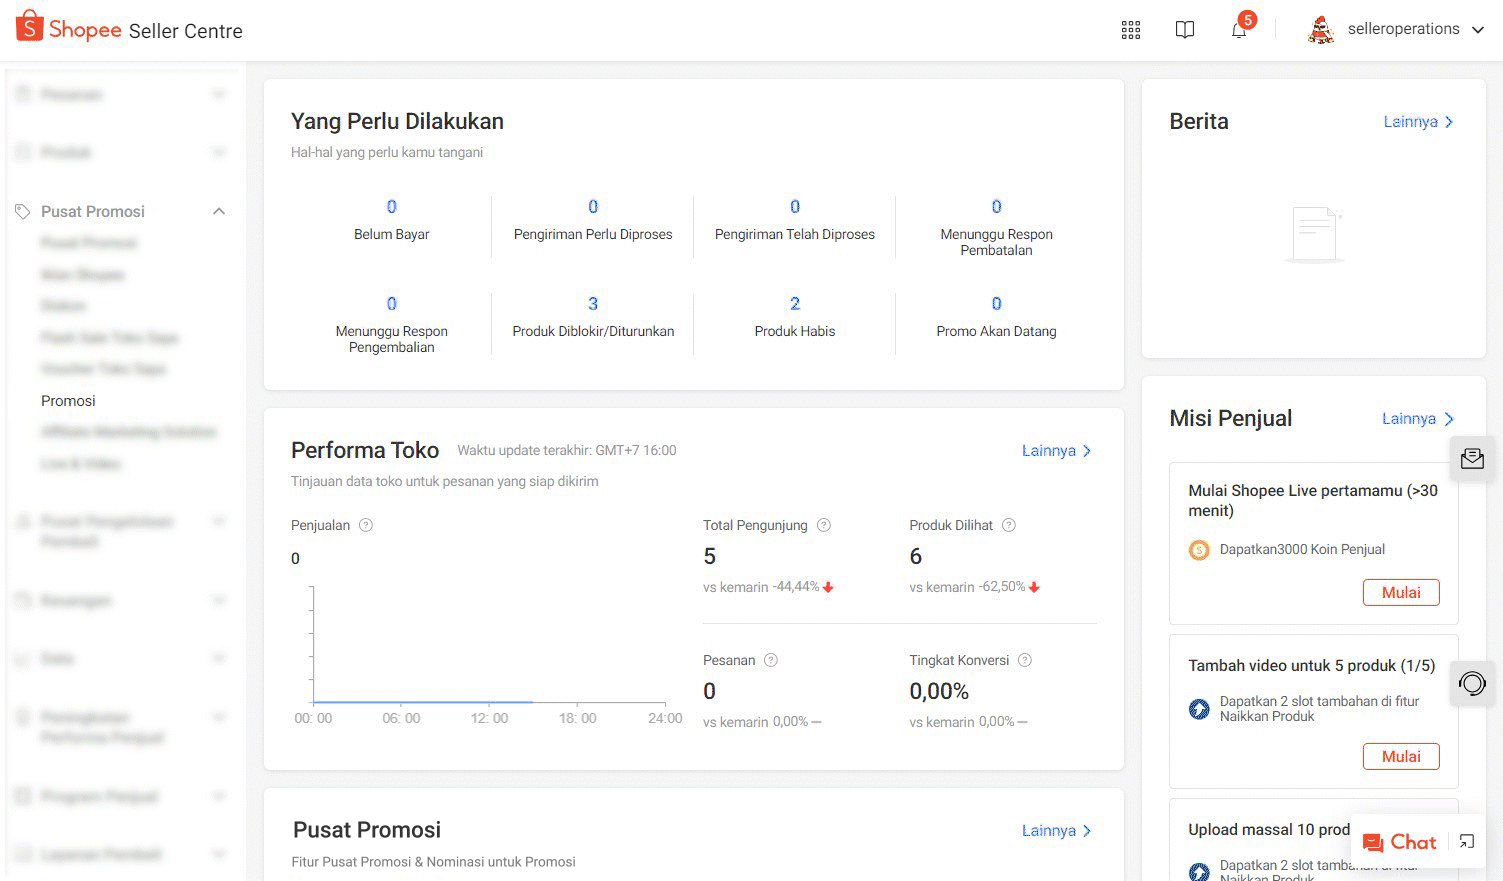
Task: Click the info icon beside Total Pengunjung
Action: click(x=824, y=525)
